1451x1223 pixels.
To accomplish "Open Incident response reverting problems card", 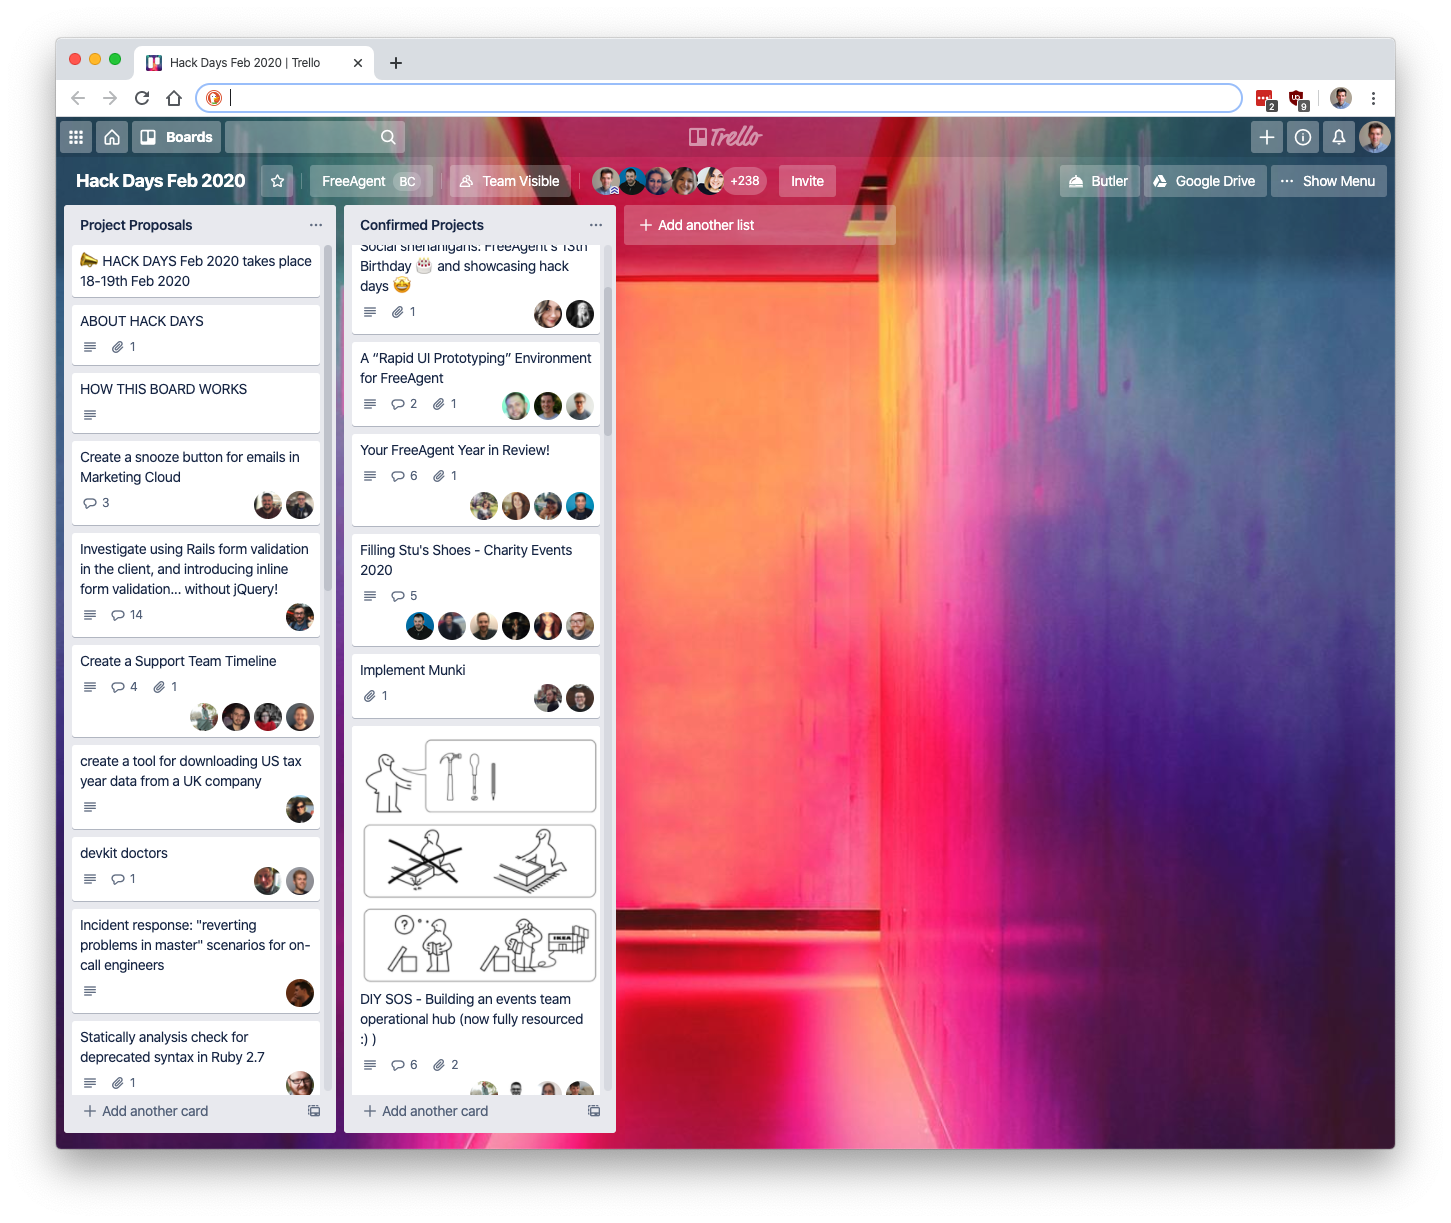I will coord(196,960).
